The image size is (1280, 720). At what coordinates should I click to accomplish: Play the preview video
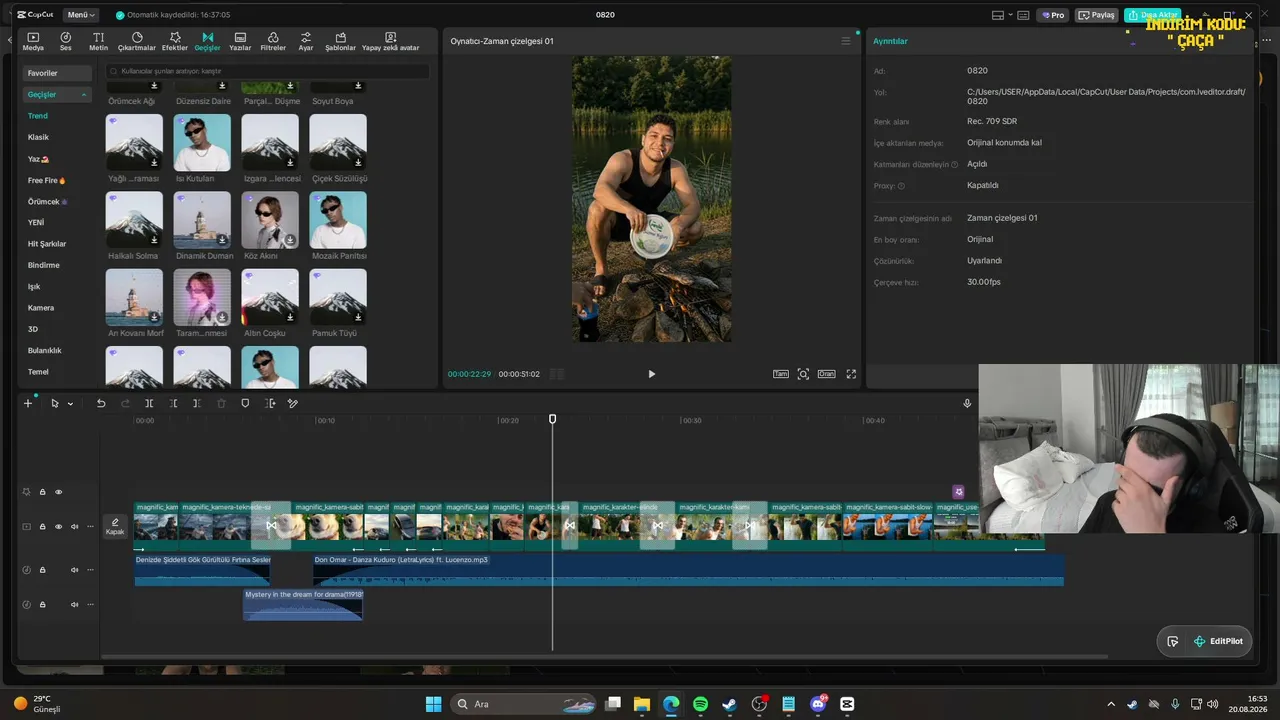pos(651,374)
